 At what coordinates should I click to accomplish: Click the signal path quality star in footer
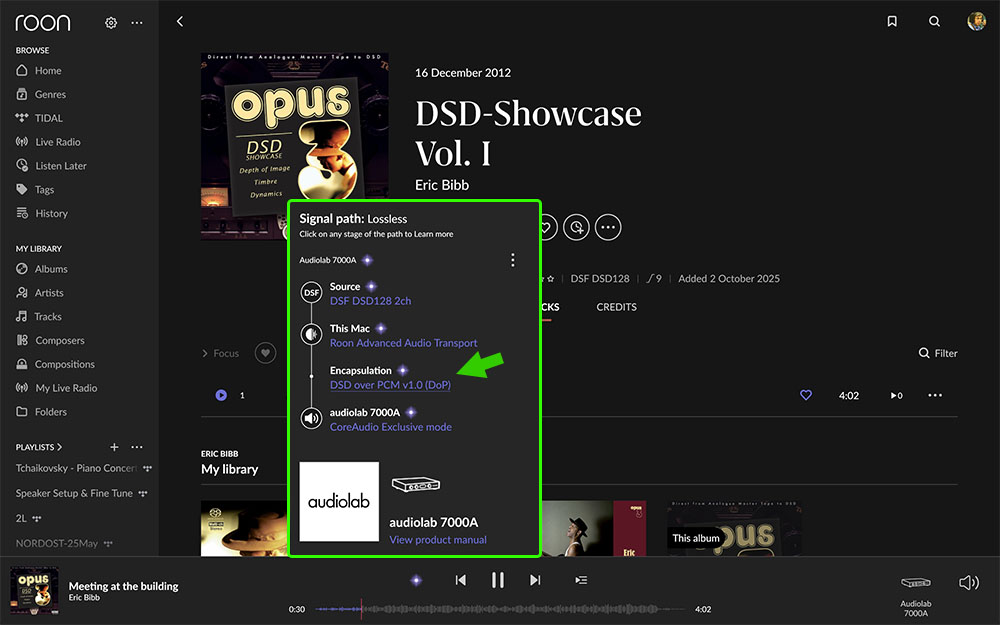(x=416, y=580)
